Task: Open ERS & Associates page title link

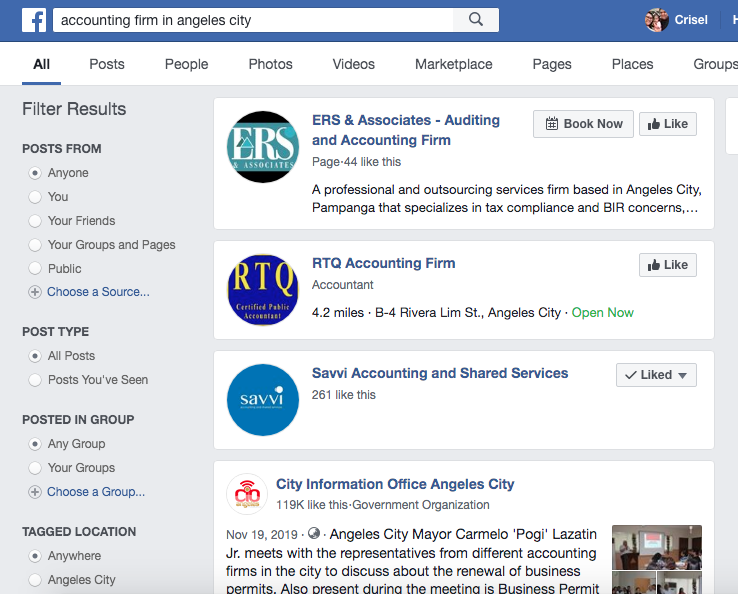Action: click(406, 130)
